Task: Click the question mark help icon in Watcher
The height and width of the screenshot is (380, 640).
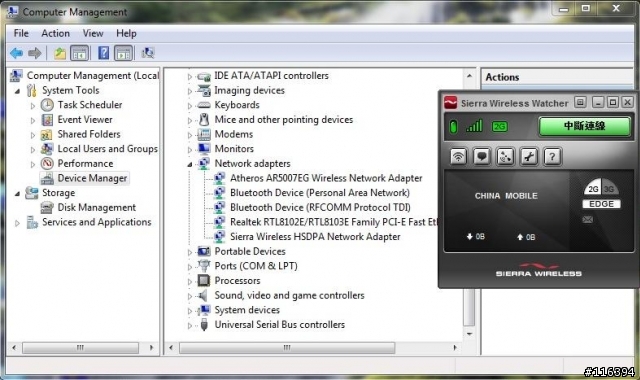Action: (552, 157)
